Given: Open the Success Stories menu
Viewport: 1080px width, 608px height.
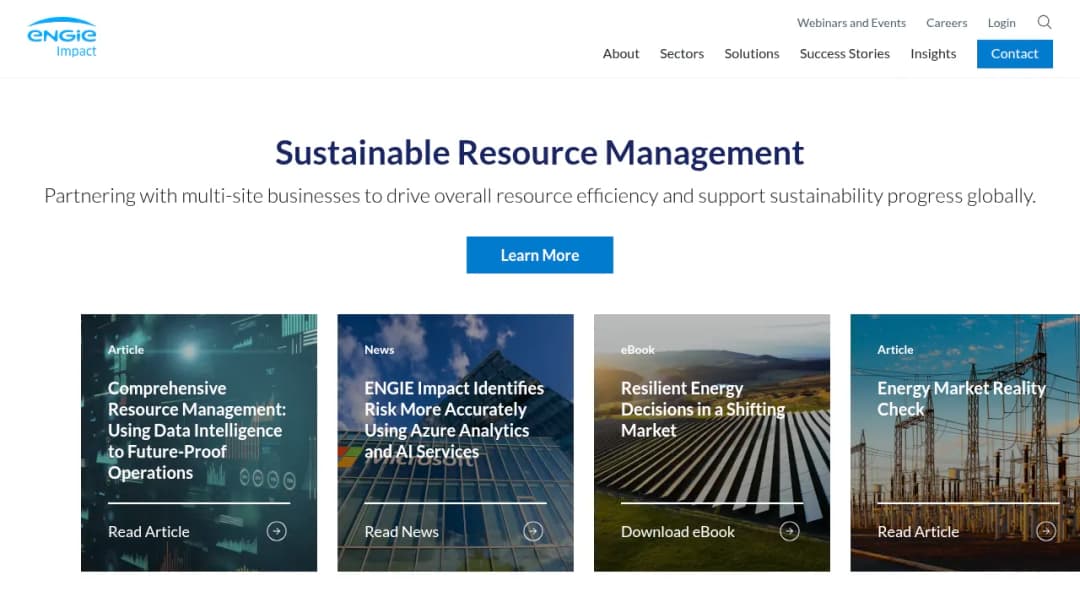Looking at the screenshot, I should [844, 54].
